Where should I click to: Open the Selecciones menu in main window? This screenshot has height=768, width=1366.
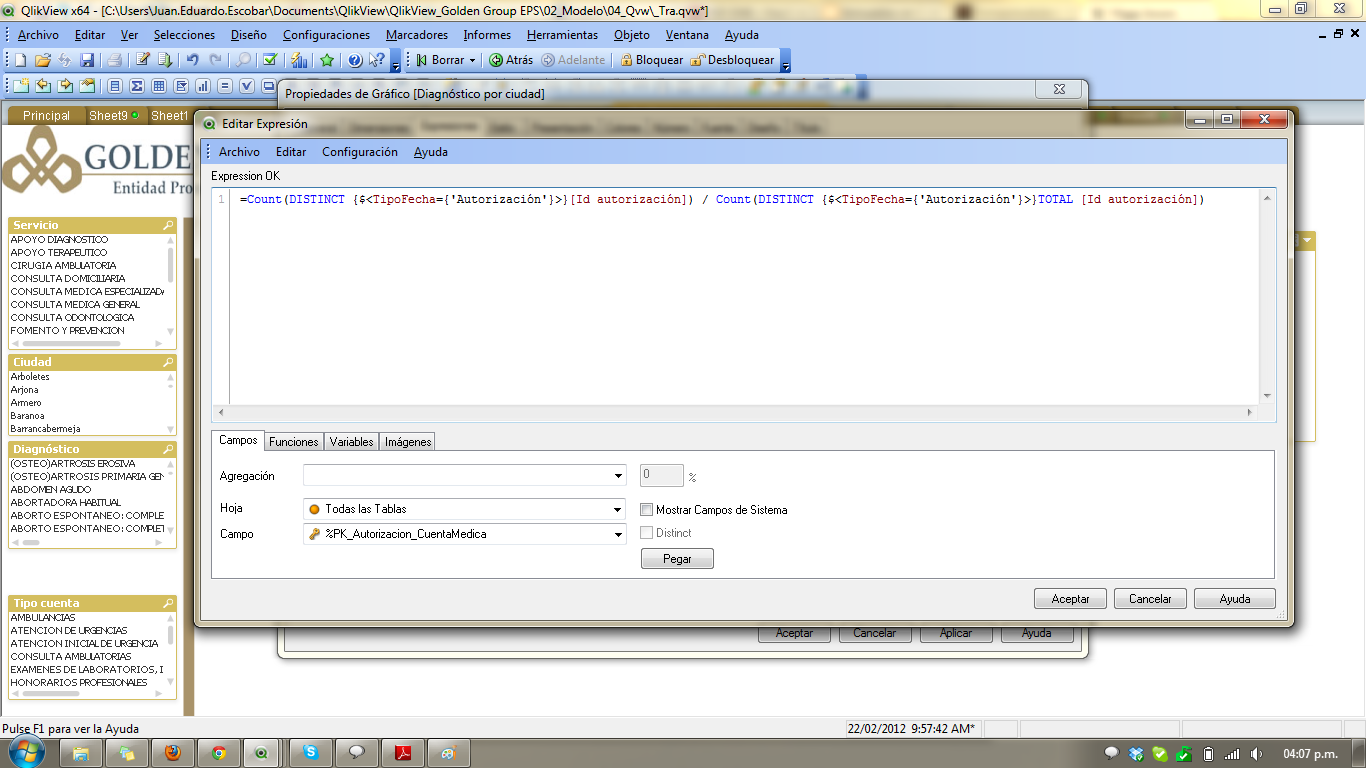(184, 34)
